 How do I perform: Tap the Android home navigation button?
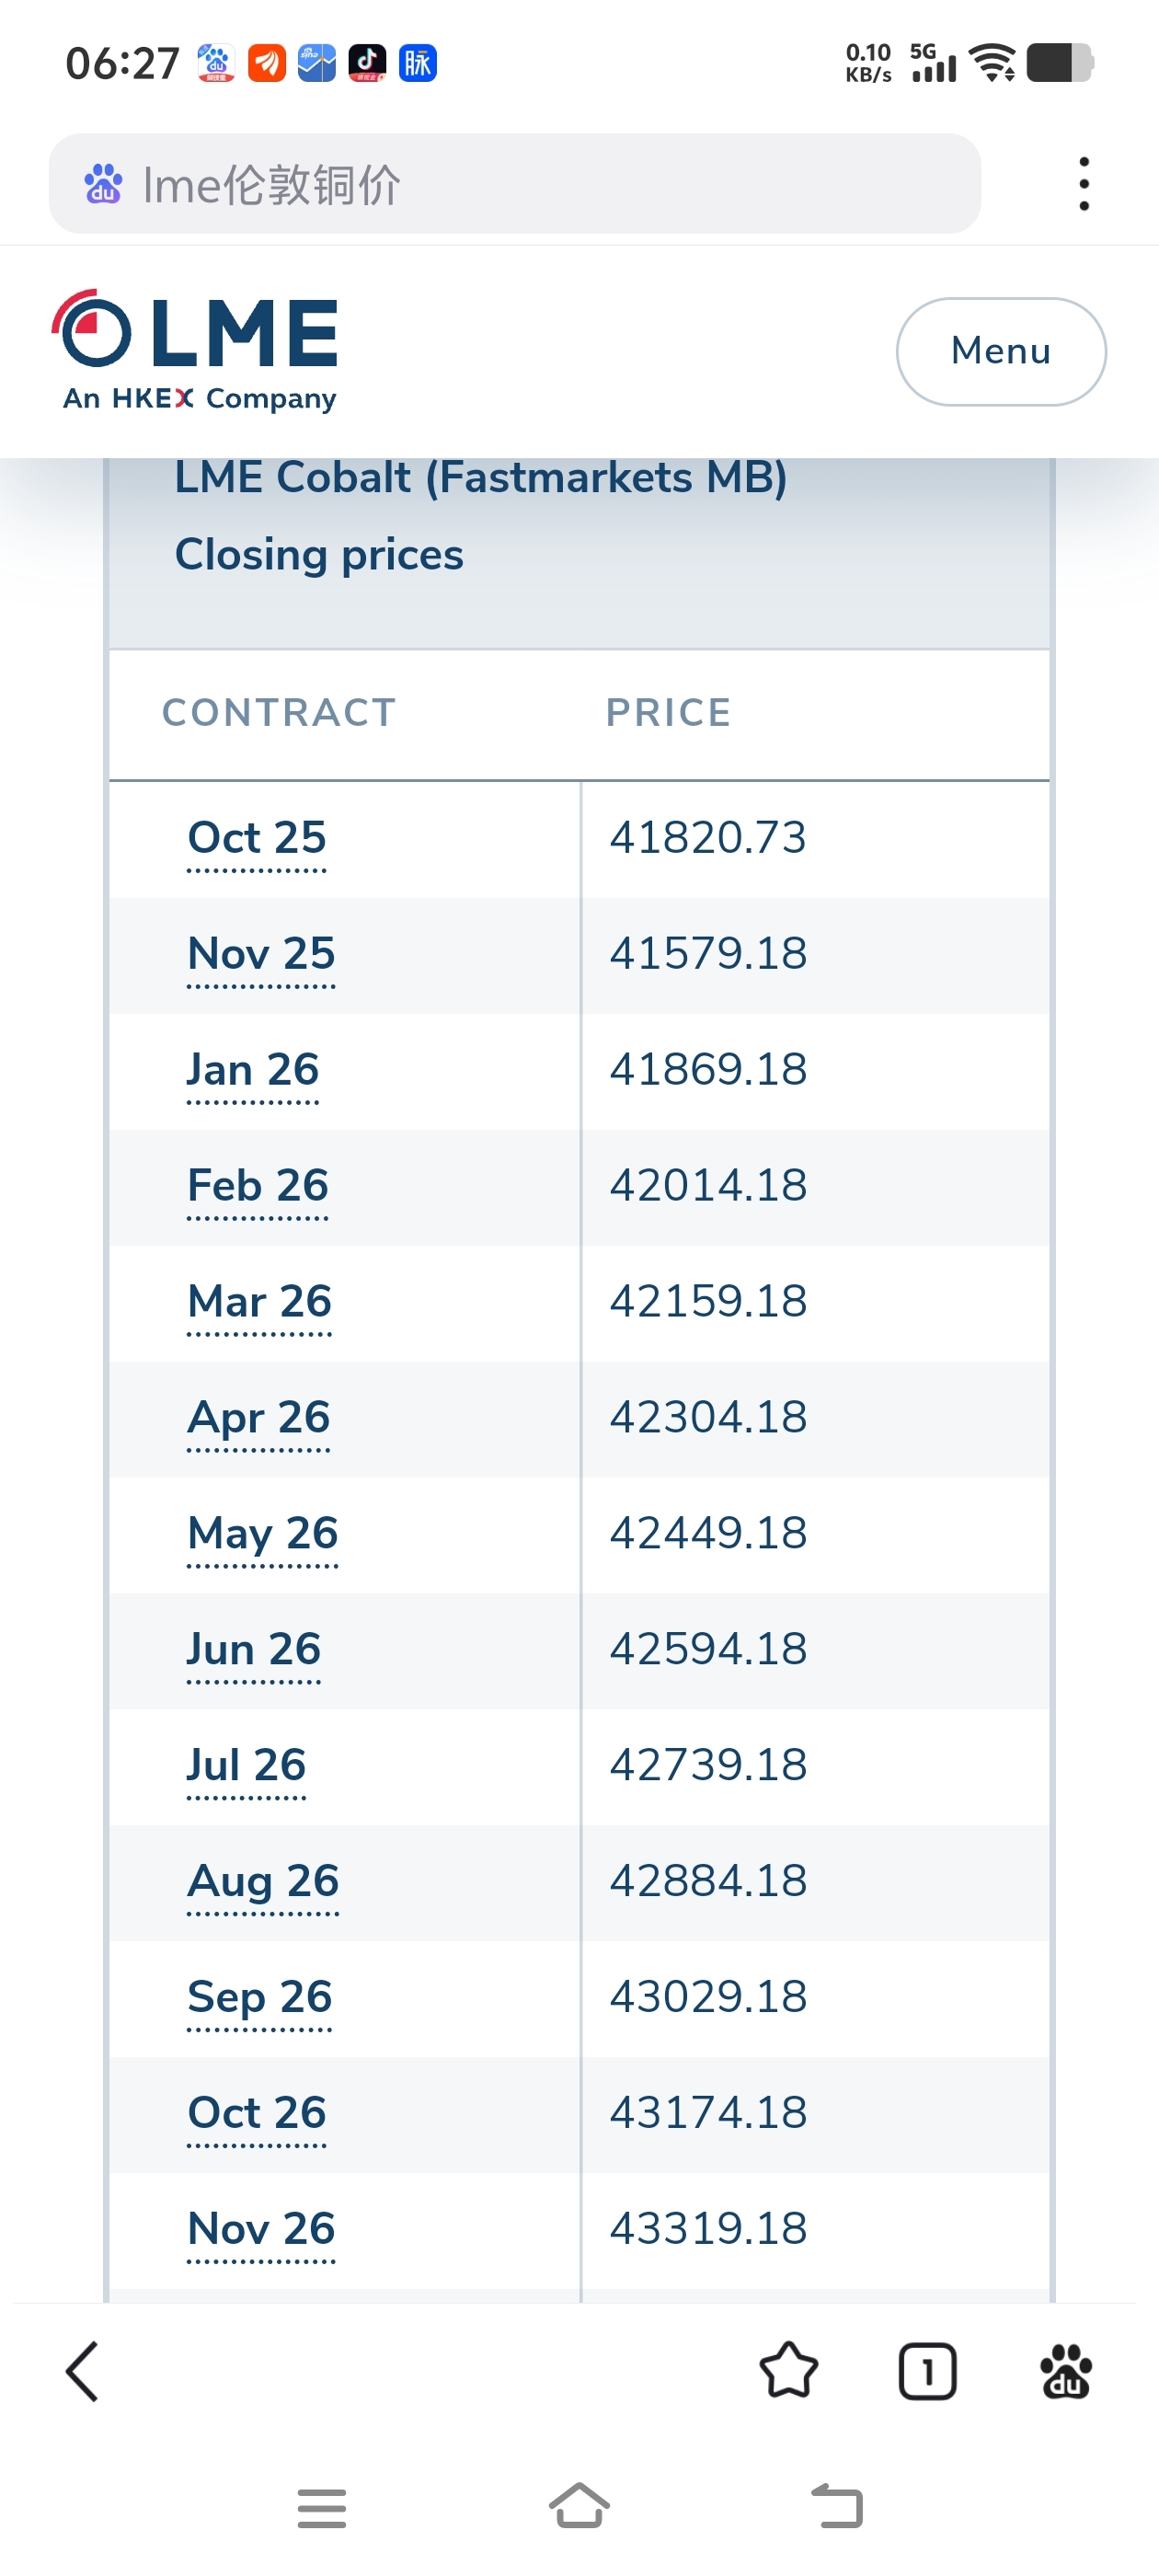click(x=579, y=2506)
